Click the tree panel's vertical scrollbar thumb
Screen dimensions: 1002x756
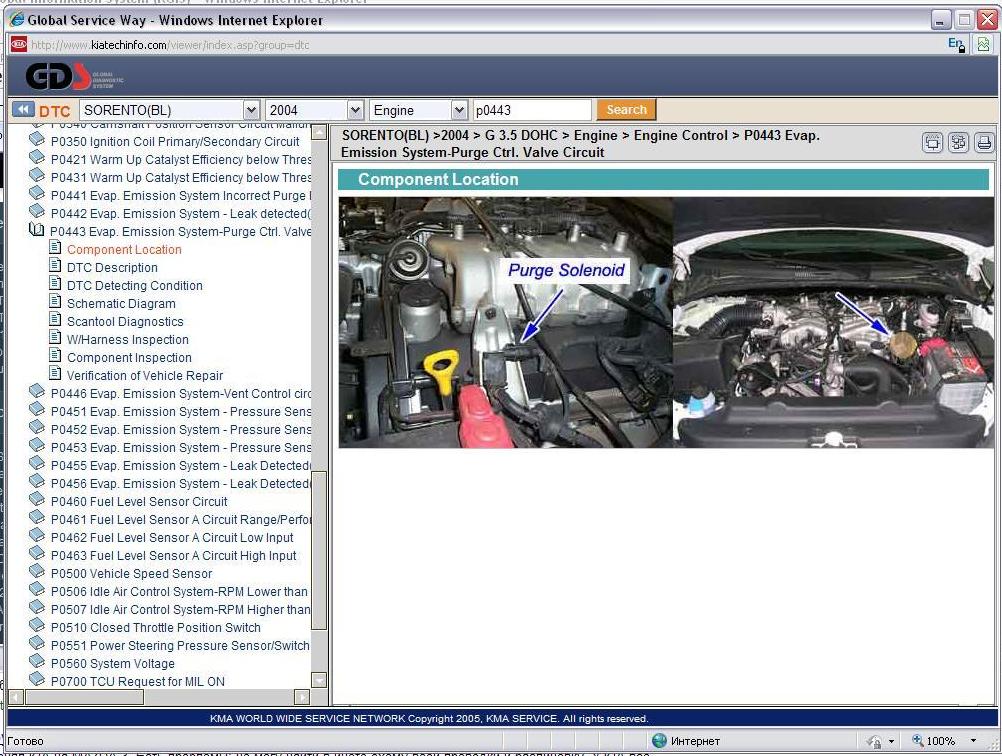click(x=319, y=550)
